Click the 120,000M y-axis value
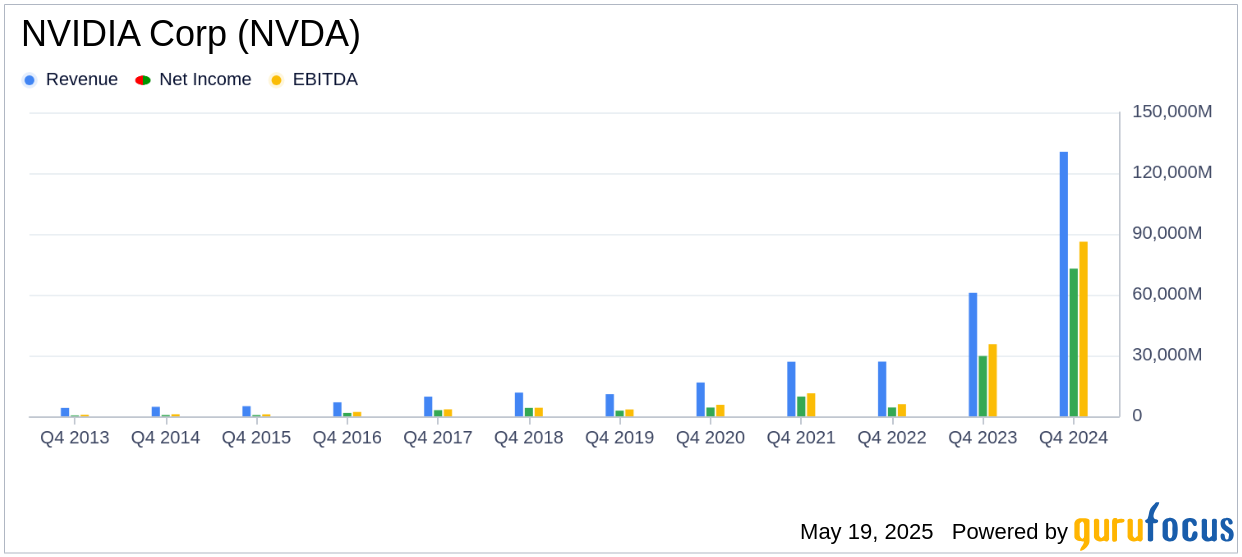 click(x=1172, y=173)
